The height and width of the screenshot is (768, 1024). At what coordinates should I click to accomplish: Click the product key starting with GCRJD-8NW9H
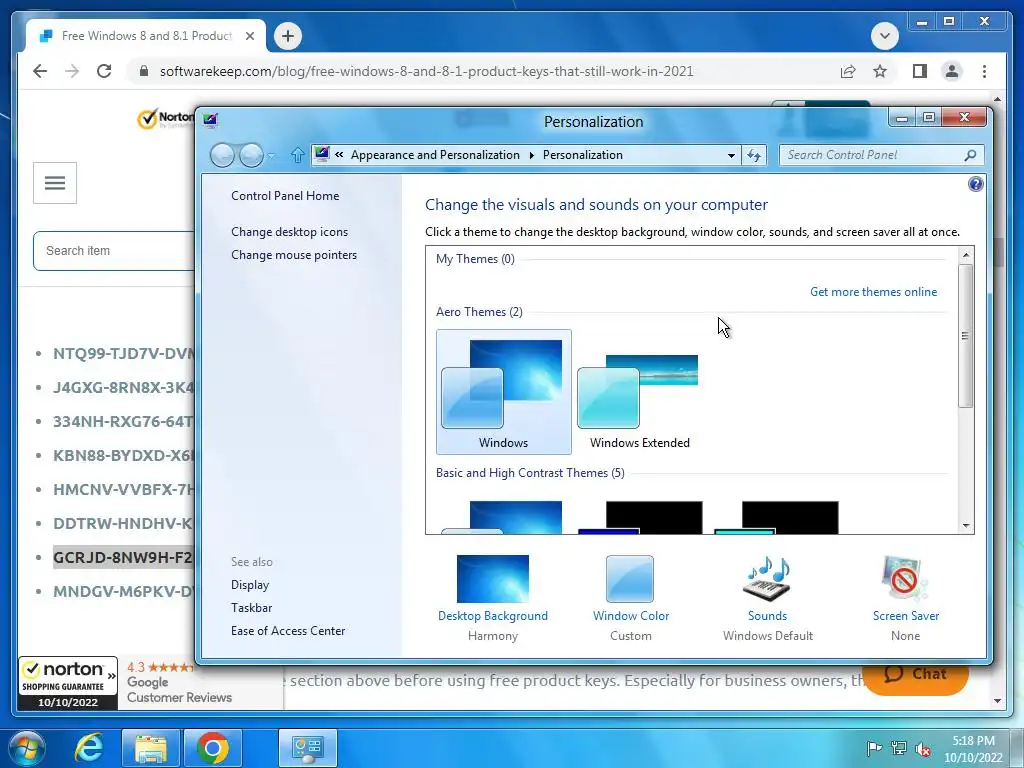123,557
